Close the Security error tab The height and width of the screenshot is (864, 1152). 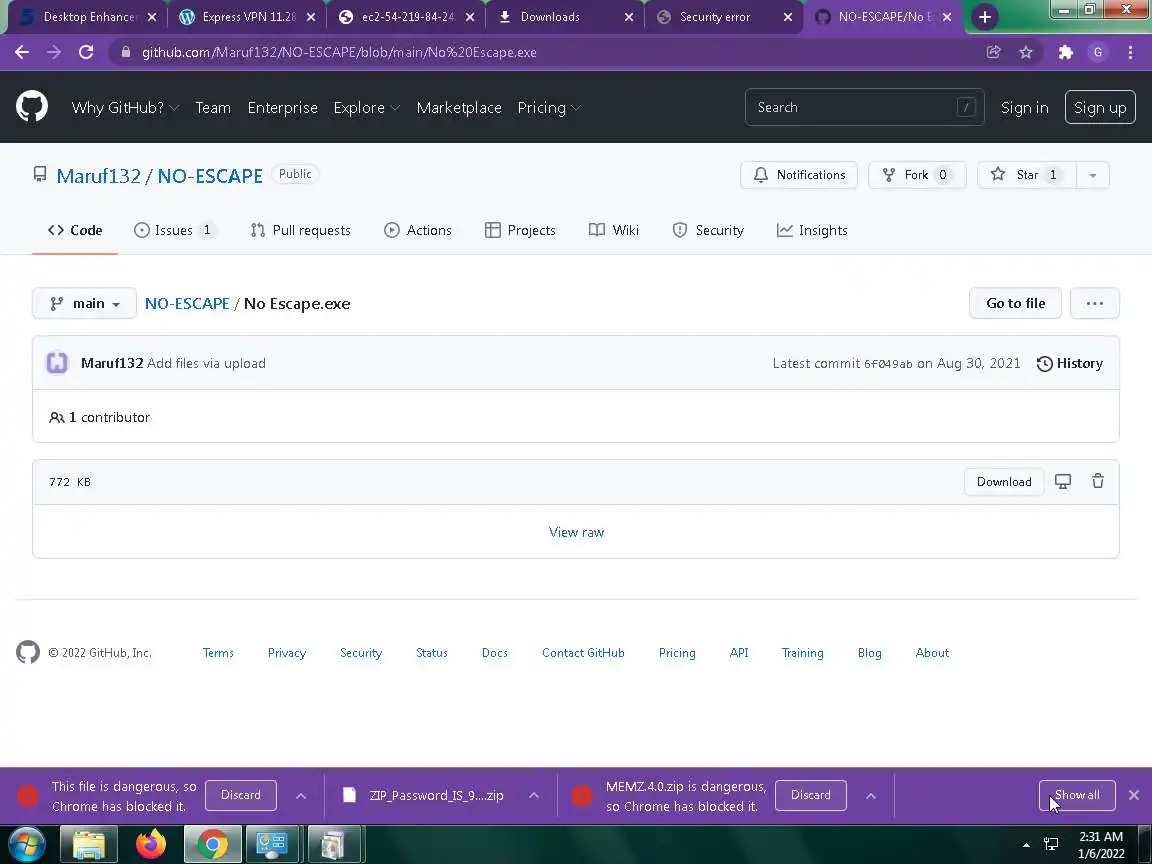[x=788, y=17]
